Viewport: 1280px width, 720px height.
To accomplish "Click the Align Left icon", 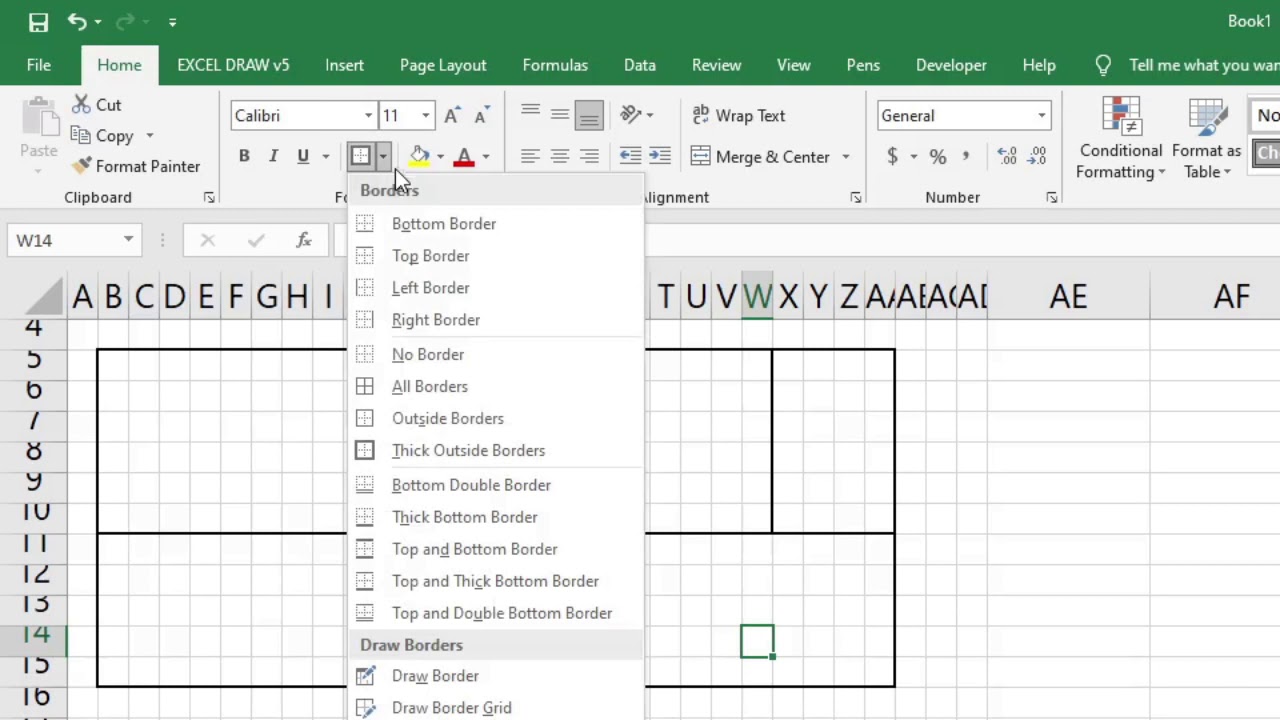I will click(530, 156).
